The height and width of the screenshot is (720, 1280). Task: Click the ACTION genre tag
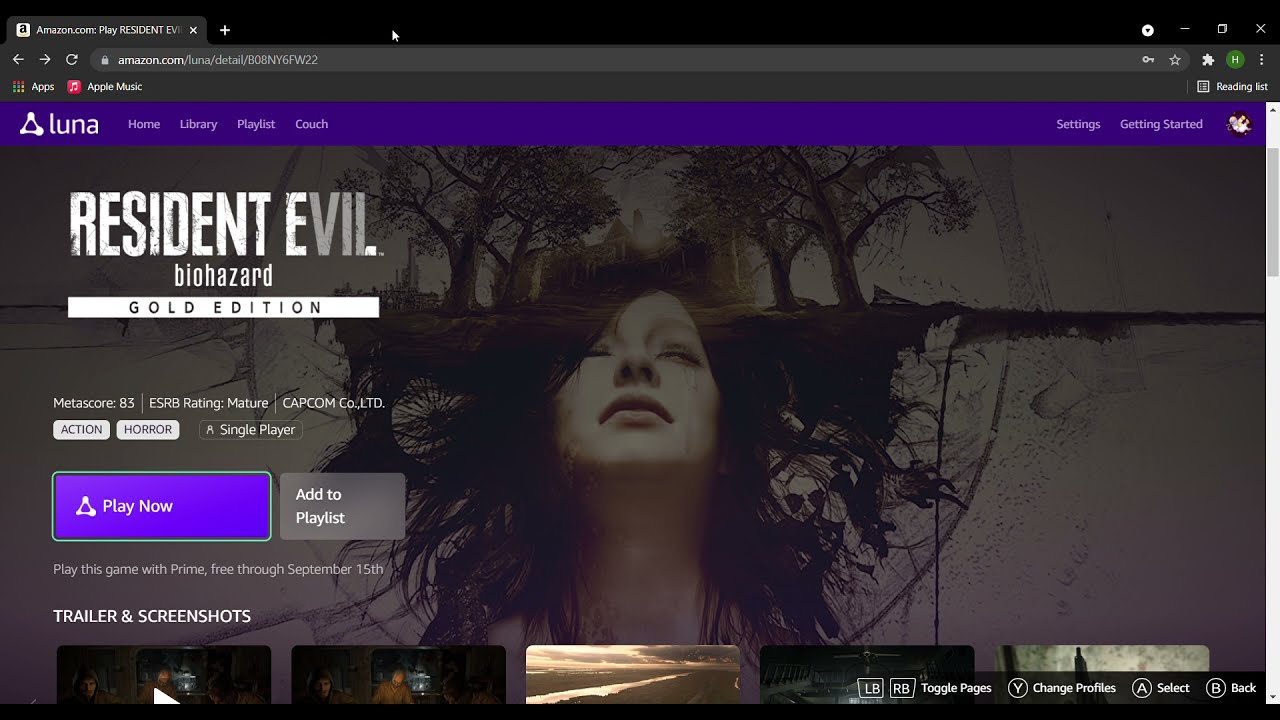81,430
